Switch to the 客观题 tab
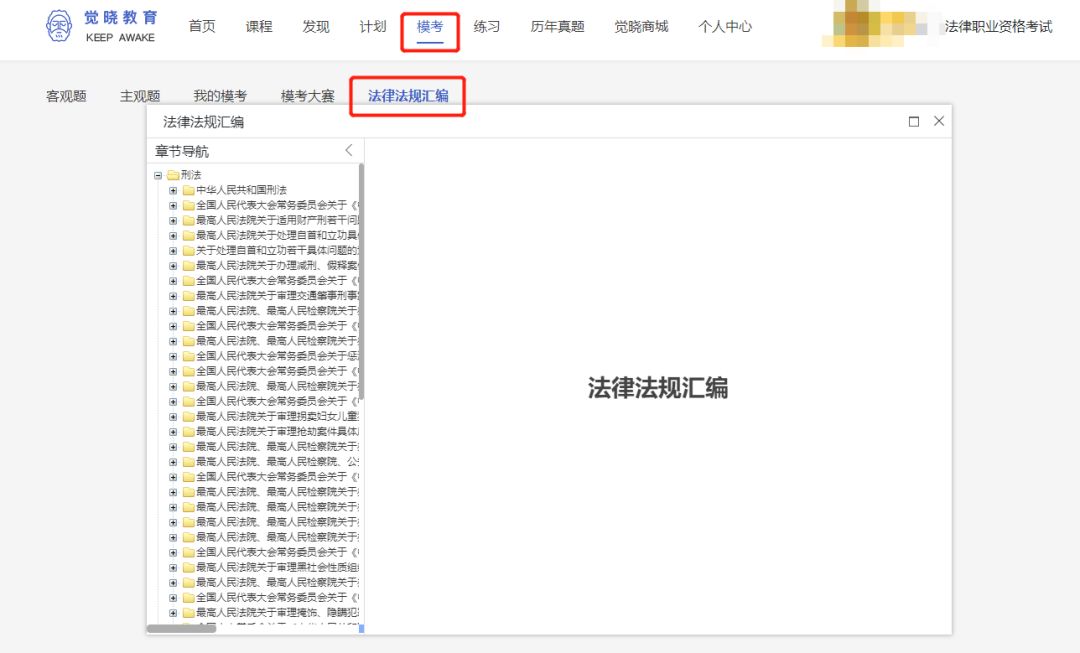 pos(63,94)
